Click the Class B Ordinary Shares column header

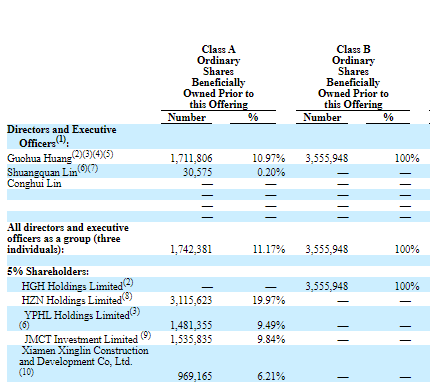(353, 77)
